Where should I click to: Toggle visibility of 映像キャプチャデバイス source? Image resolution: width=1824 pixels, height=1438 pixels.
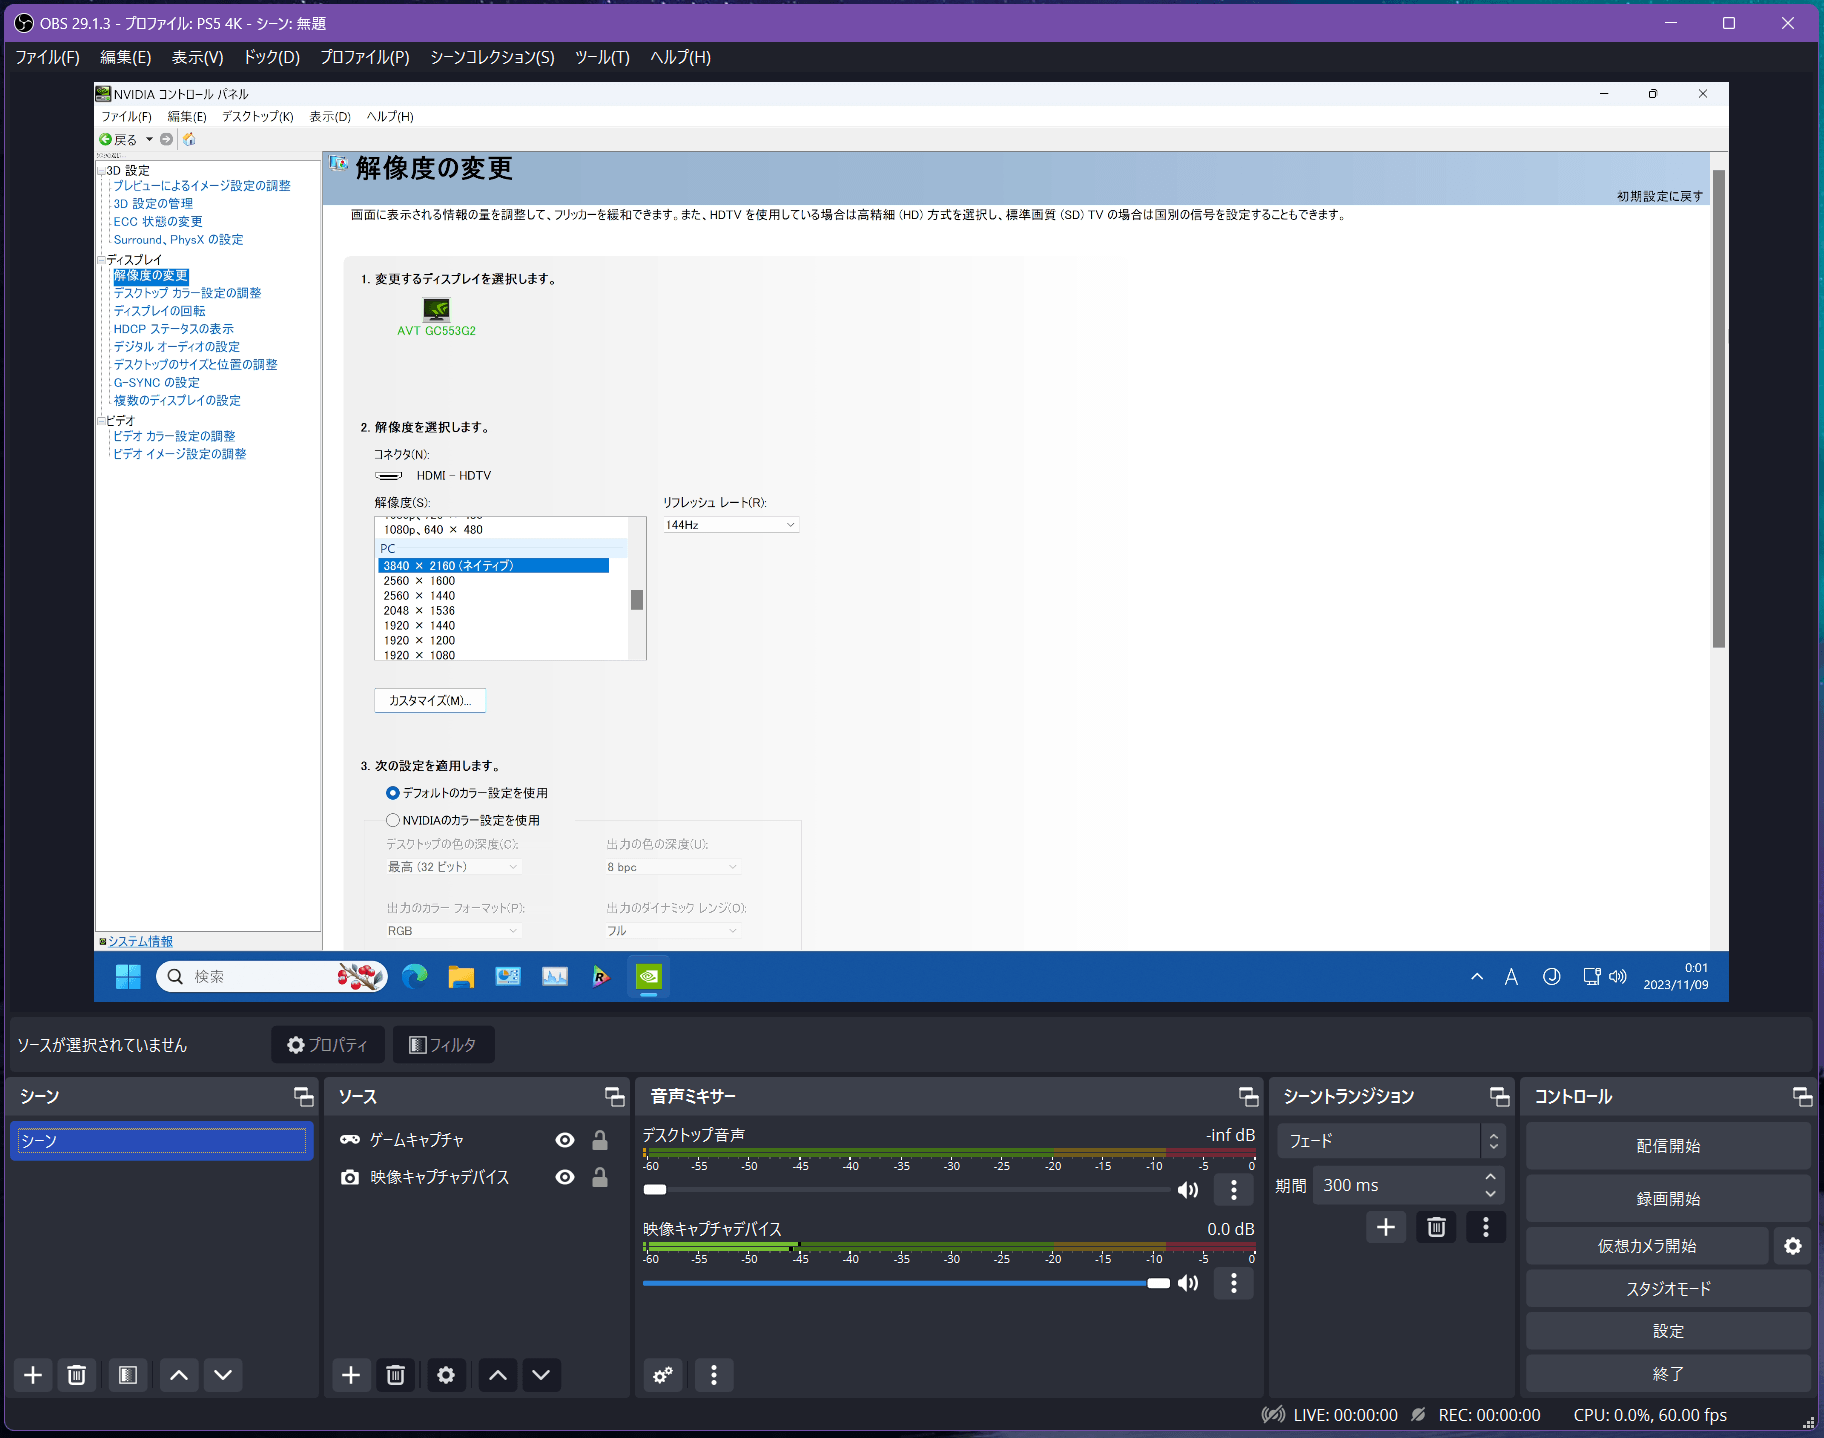(565, 1177)
